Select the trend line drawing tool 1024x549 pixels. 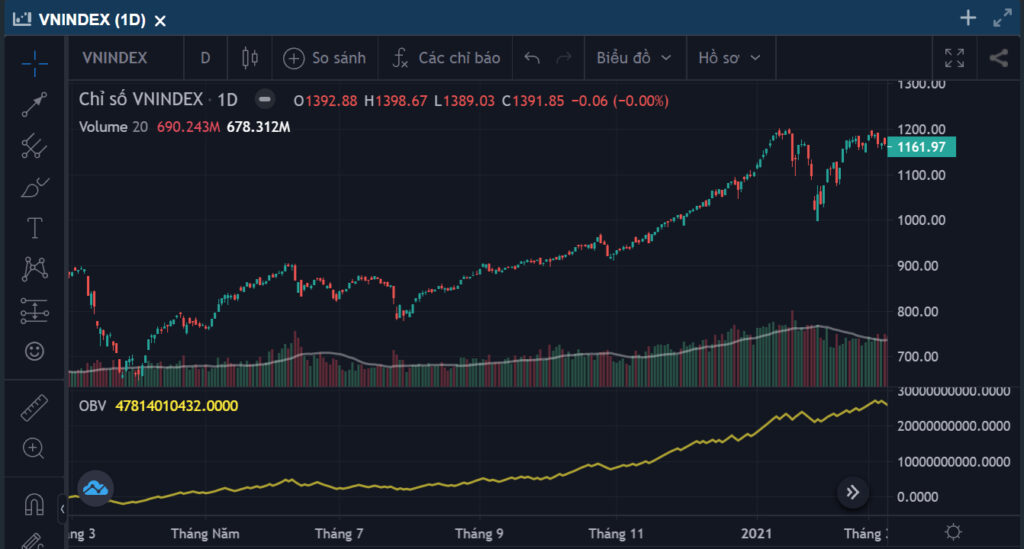click(x=34, y=104)
